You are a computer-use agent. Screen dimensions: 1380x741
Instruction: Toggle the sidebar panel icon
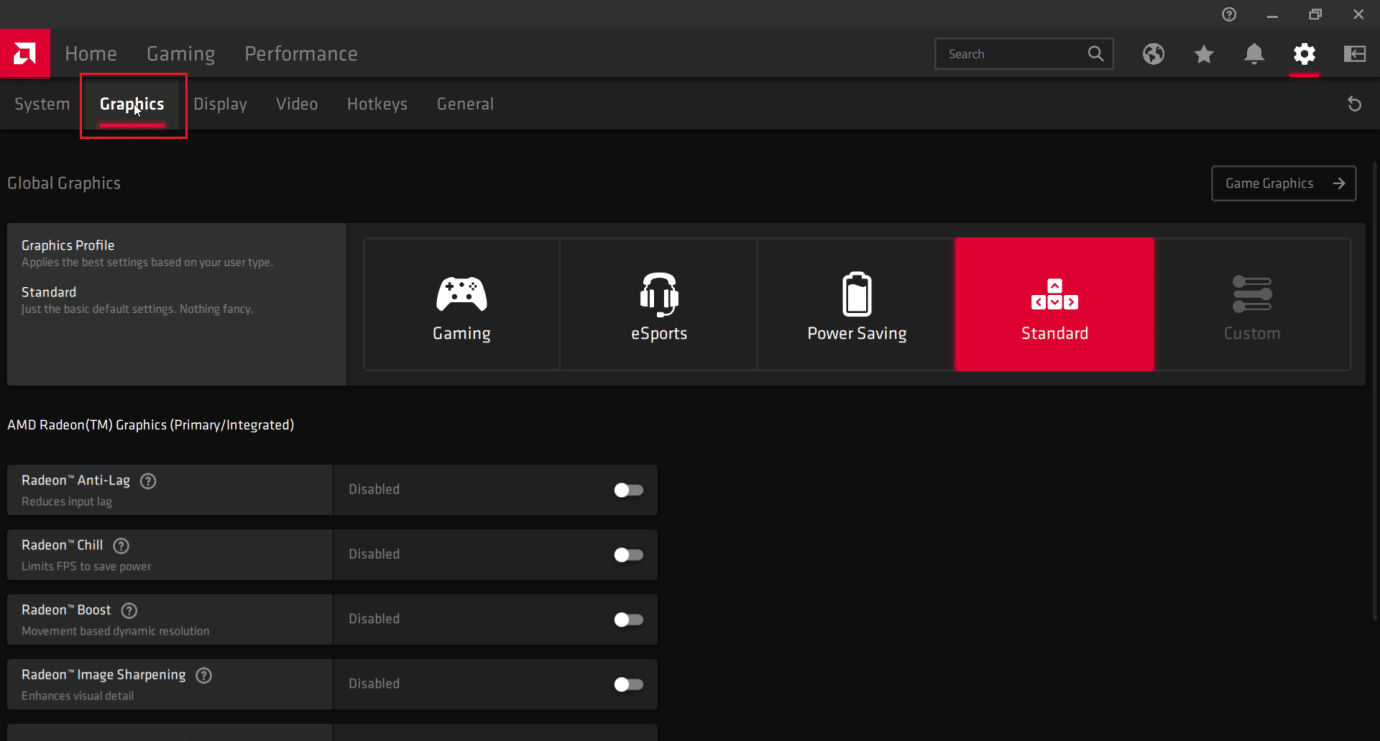point(1355,54)
